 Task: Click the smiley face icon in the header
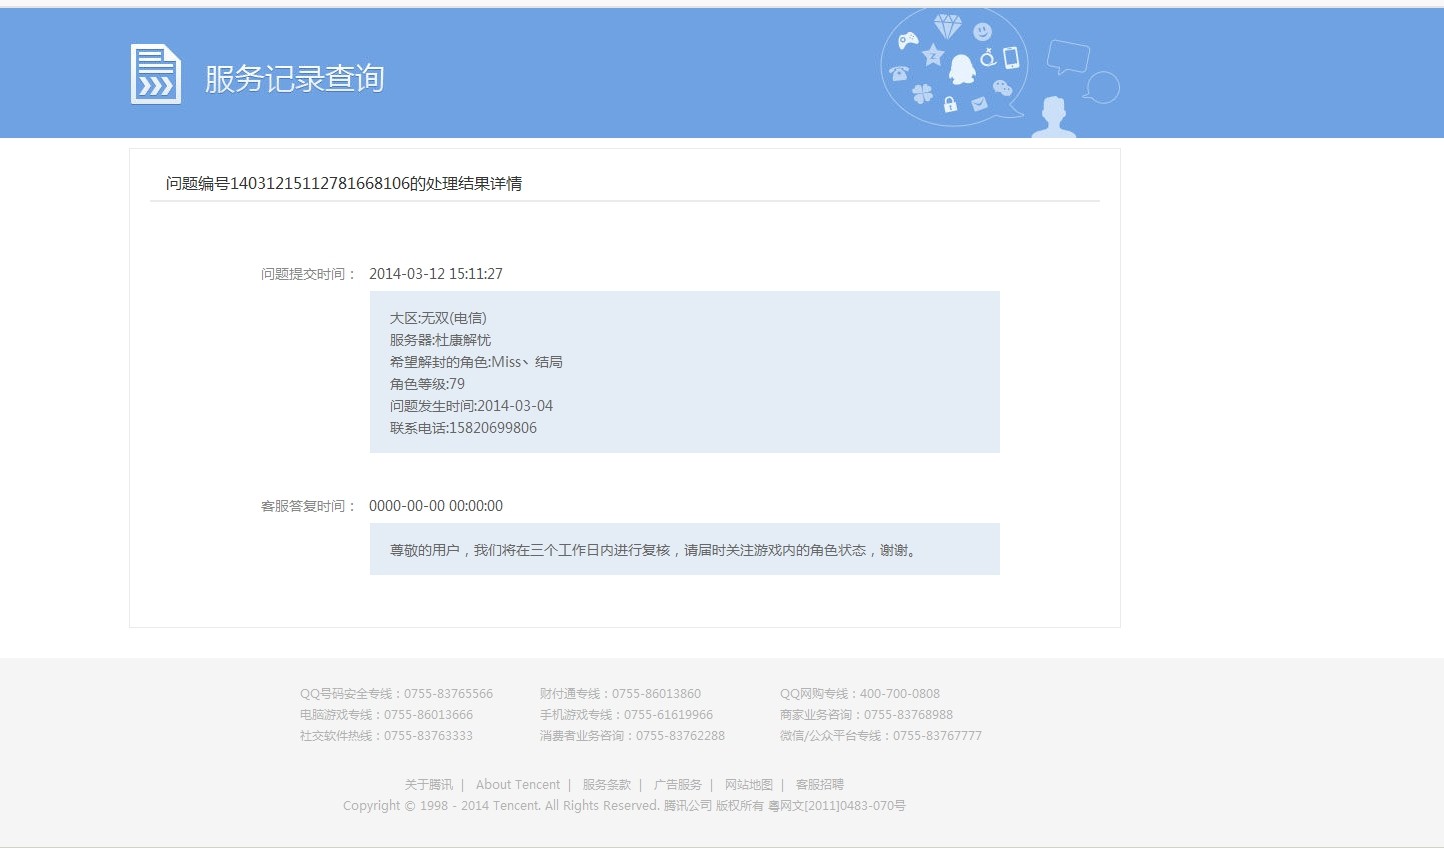(x=981, y=31)
